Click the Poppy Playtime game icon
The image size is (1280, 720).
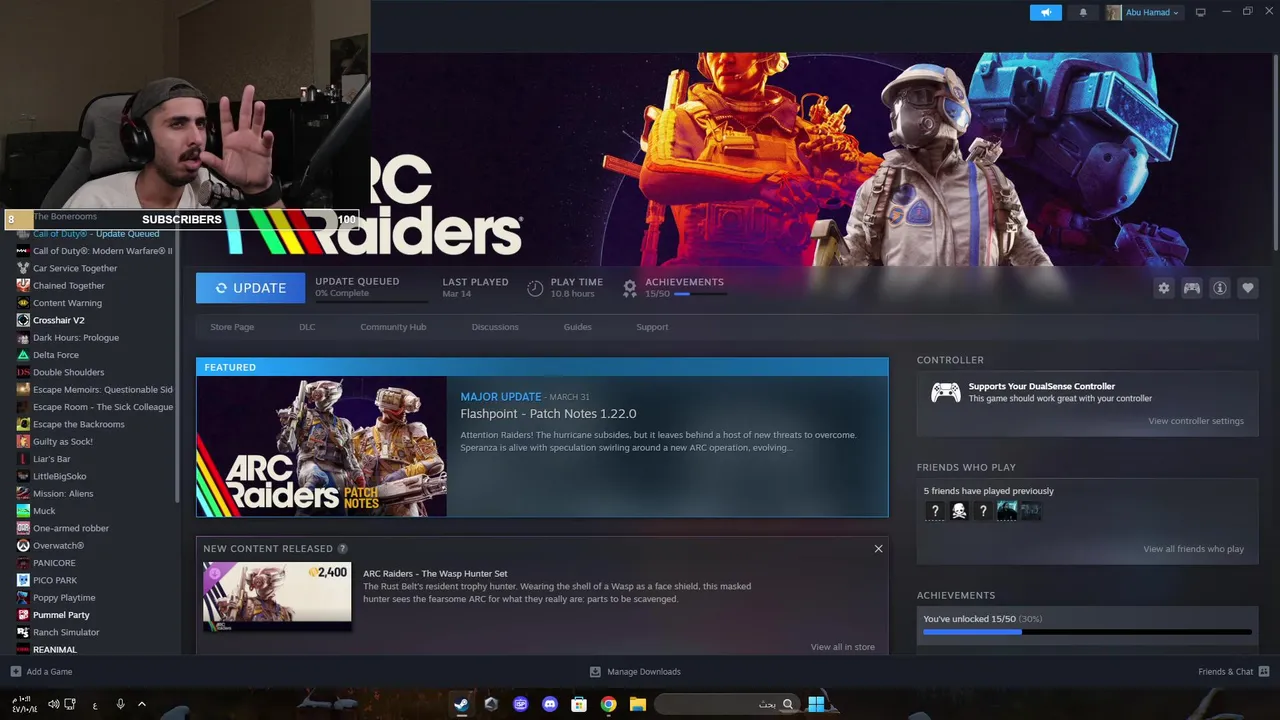pyautogui.click(x=23, y=598)
